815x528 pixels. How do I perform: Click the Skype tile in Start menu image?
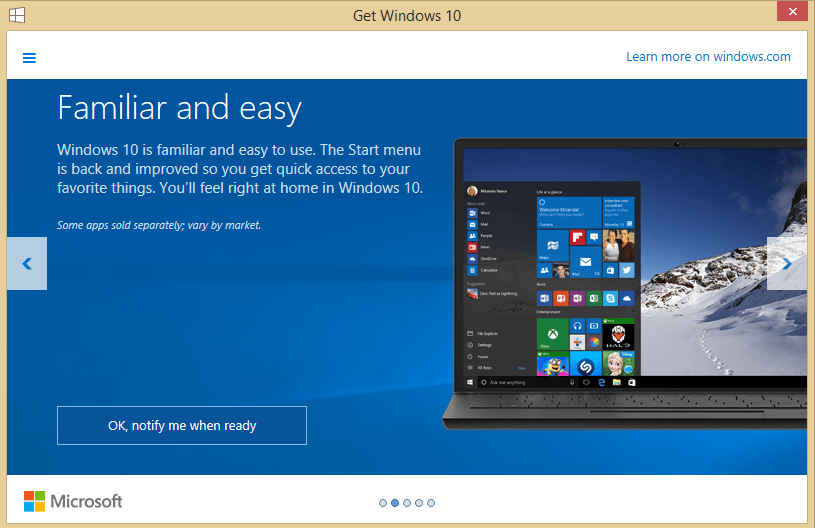[609, 298]
